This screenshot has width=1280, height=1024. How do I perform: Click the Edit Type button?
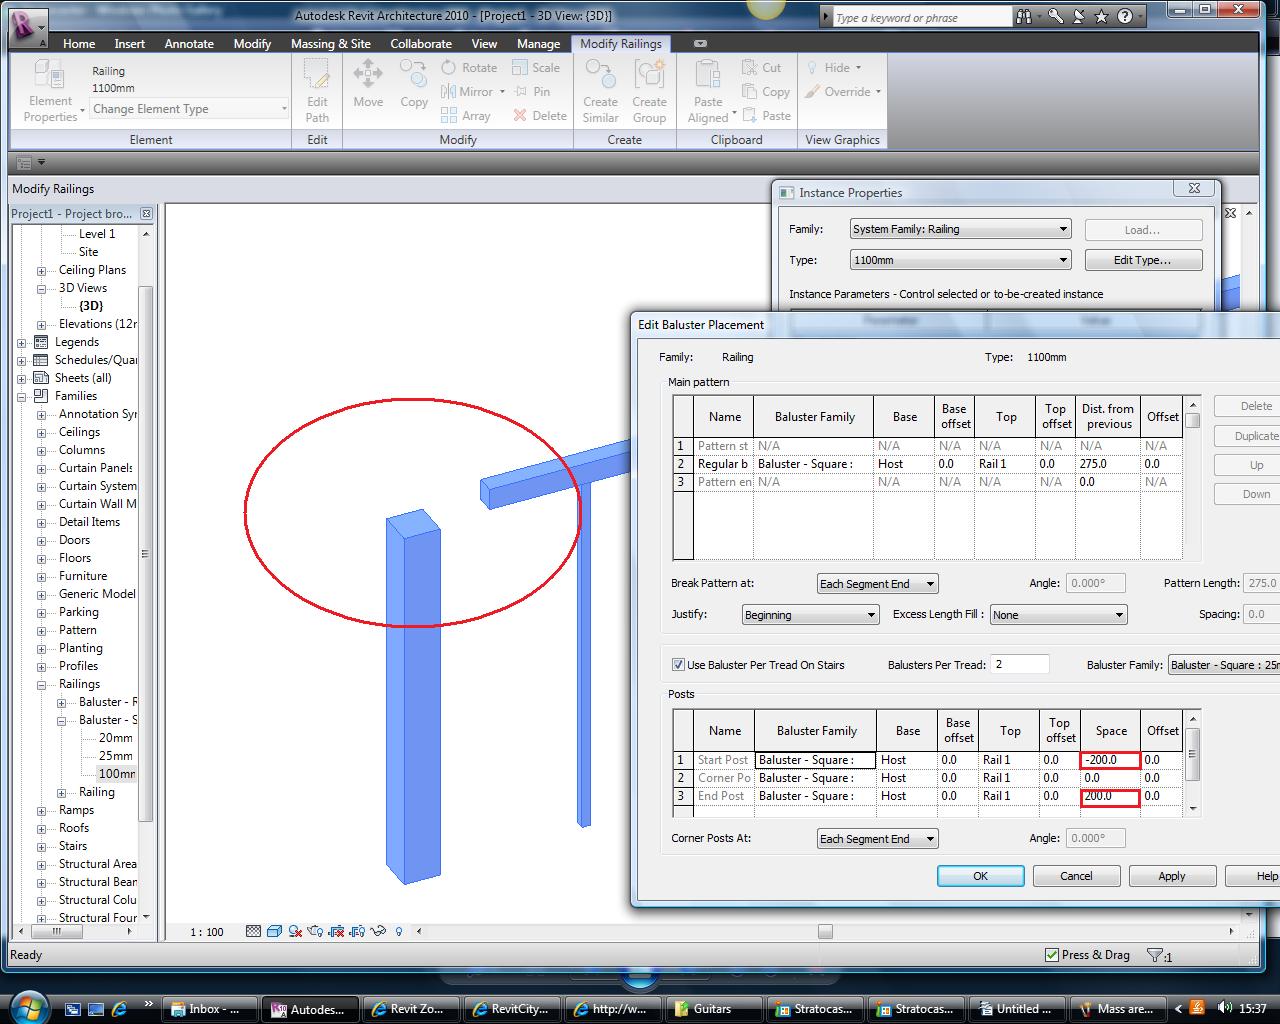[x=1143, y=260]
